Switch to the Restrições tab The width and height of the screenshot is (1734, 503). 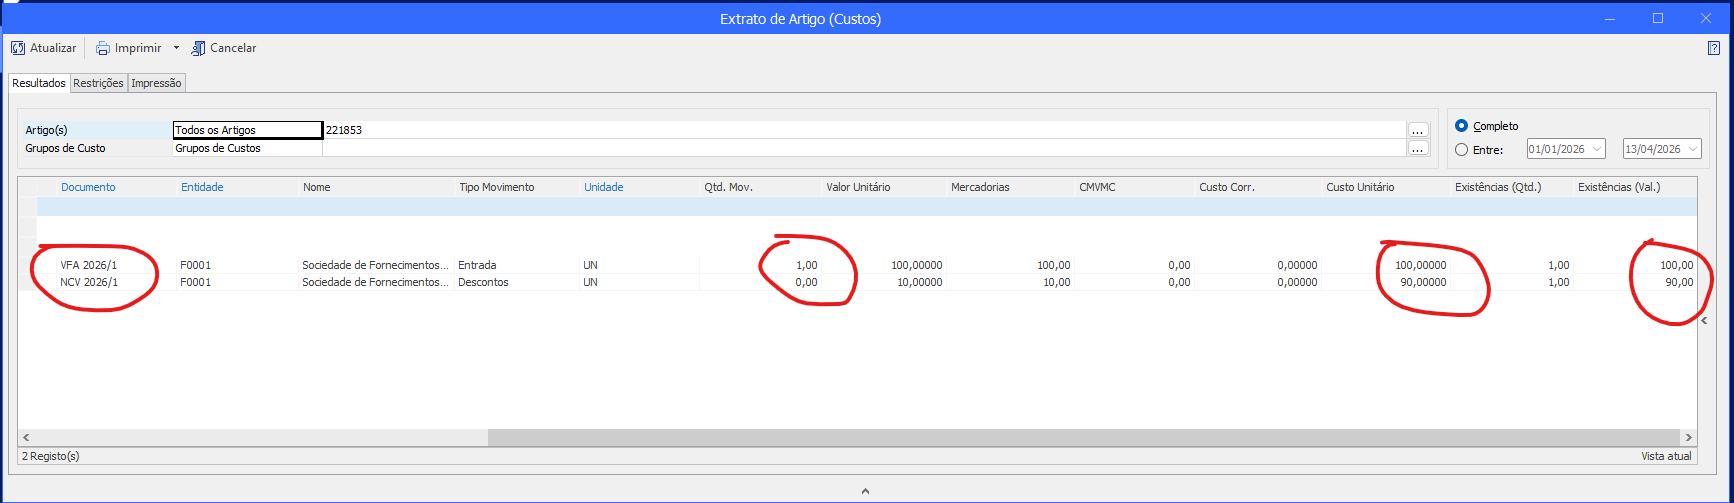click(x=98, y=83)
